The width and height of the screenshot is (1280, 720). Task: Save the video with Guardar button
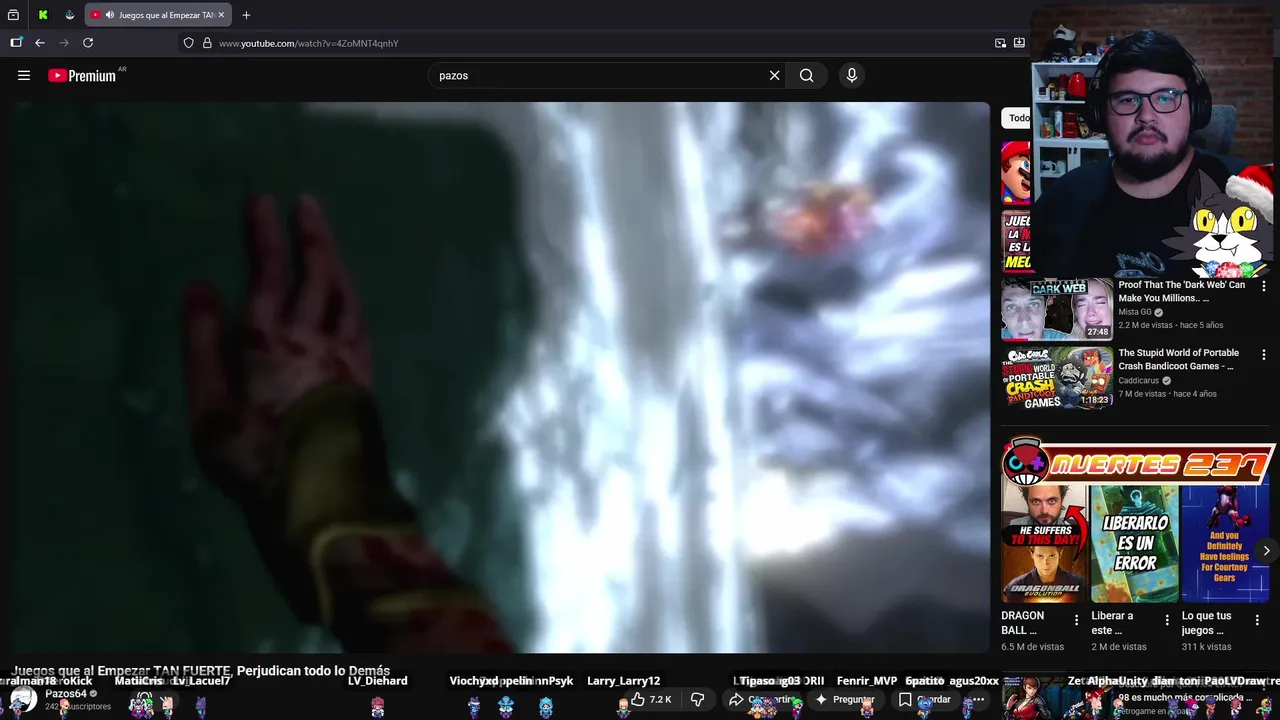pos(928,699)
